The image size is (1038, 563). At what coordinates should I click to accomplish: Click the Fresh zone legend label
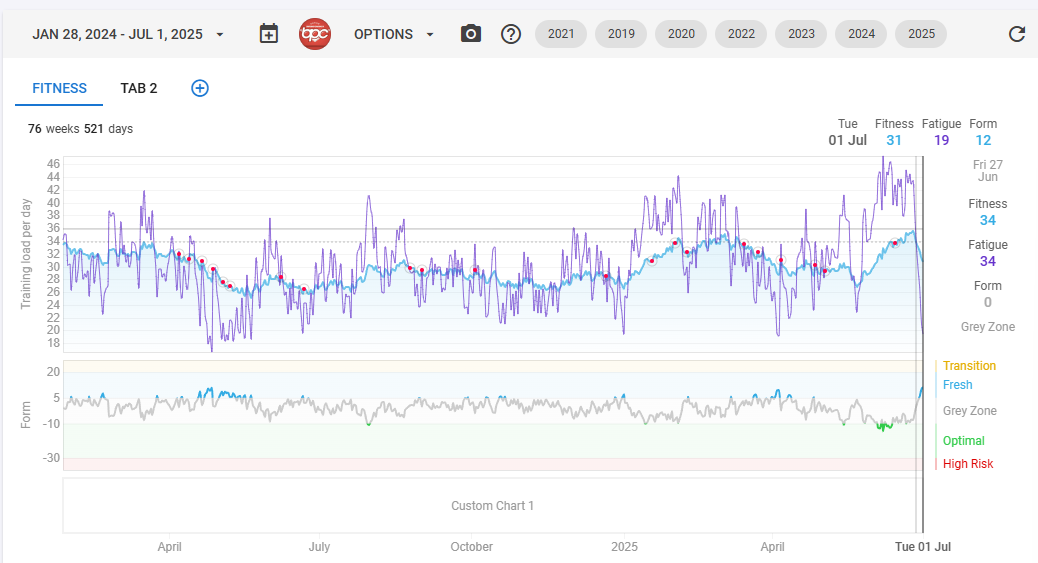point(957,385)
